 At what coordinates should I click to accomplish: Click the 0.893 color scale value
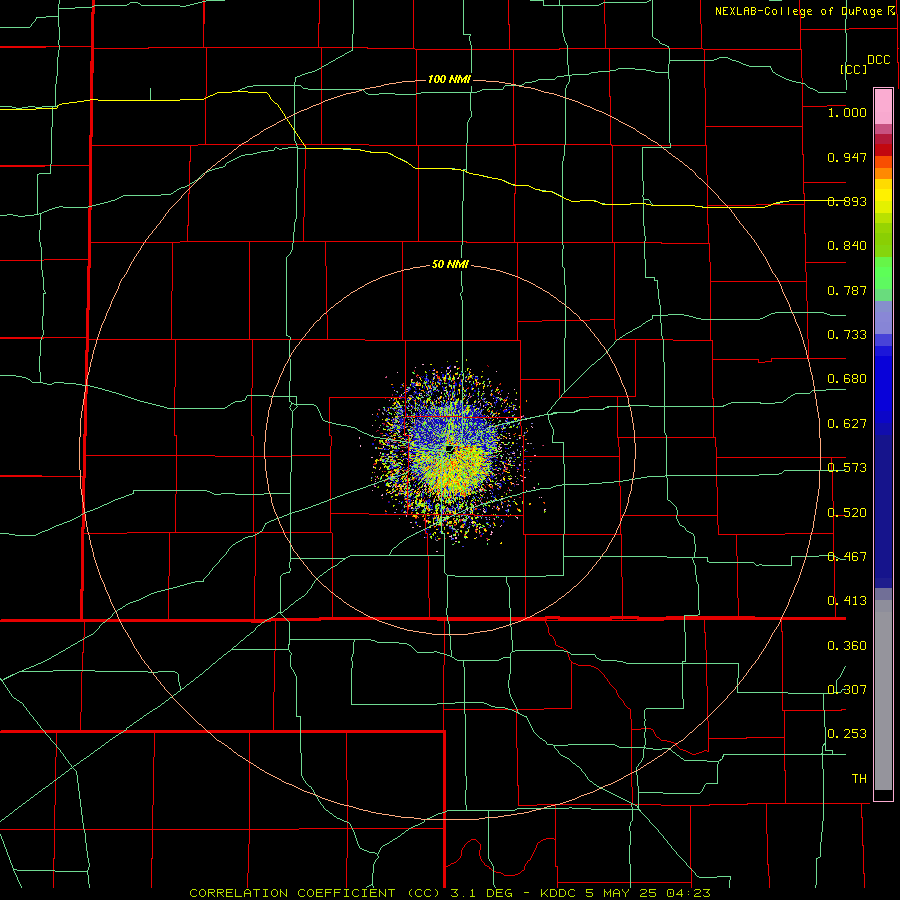pos(847,201)
